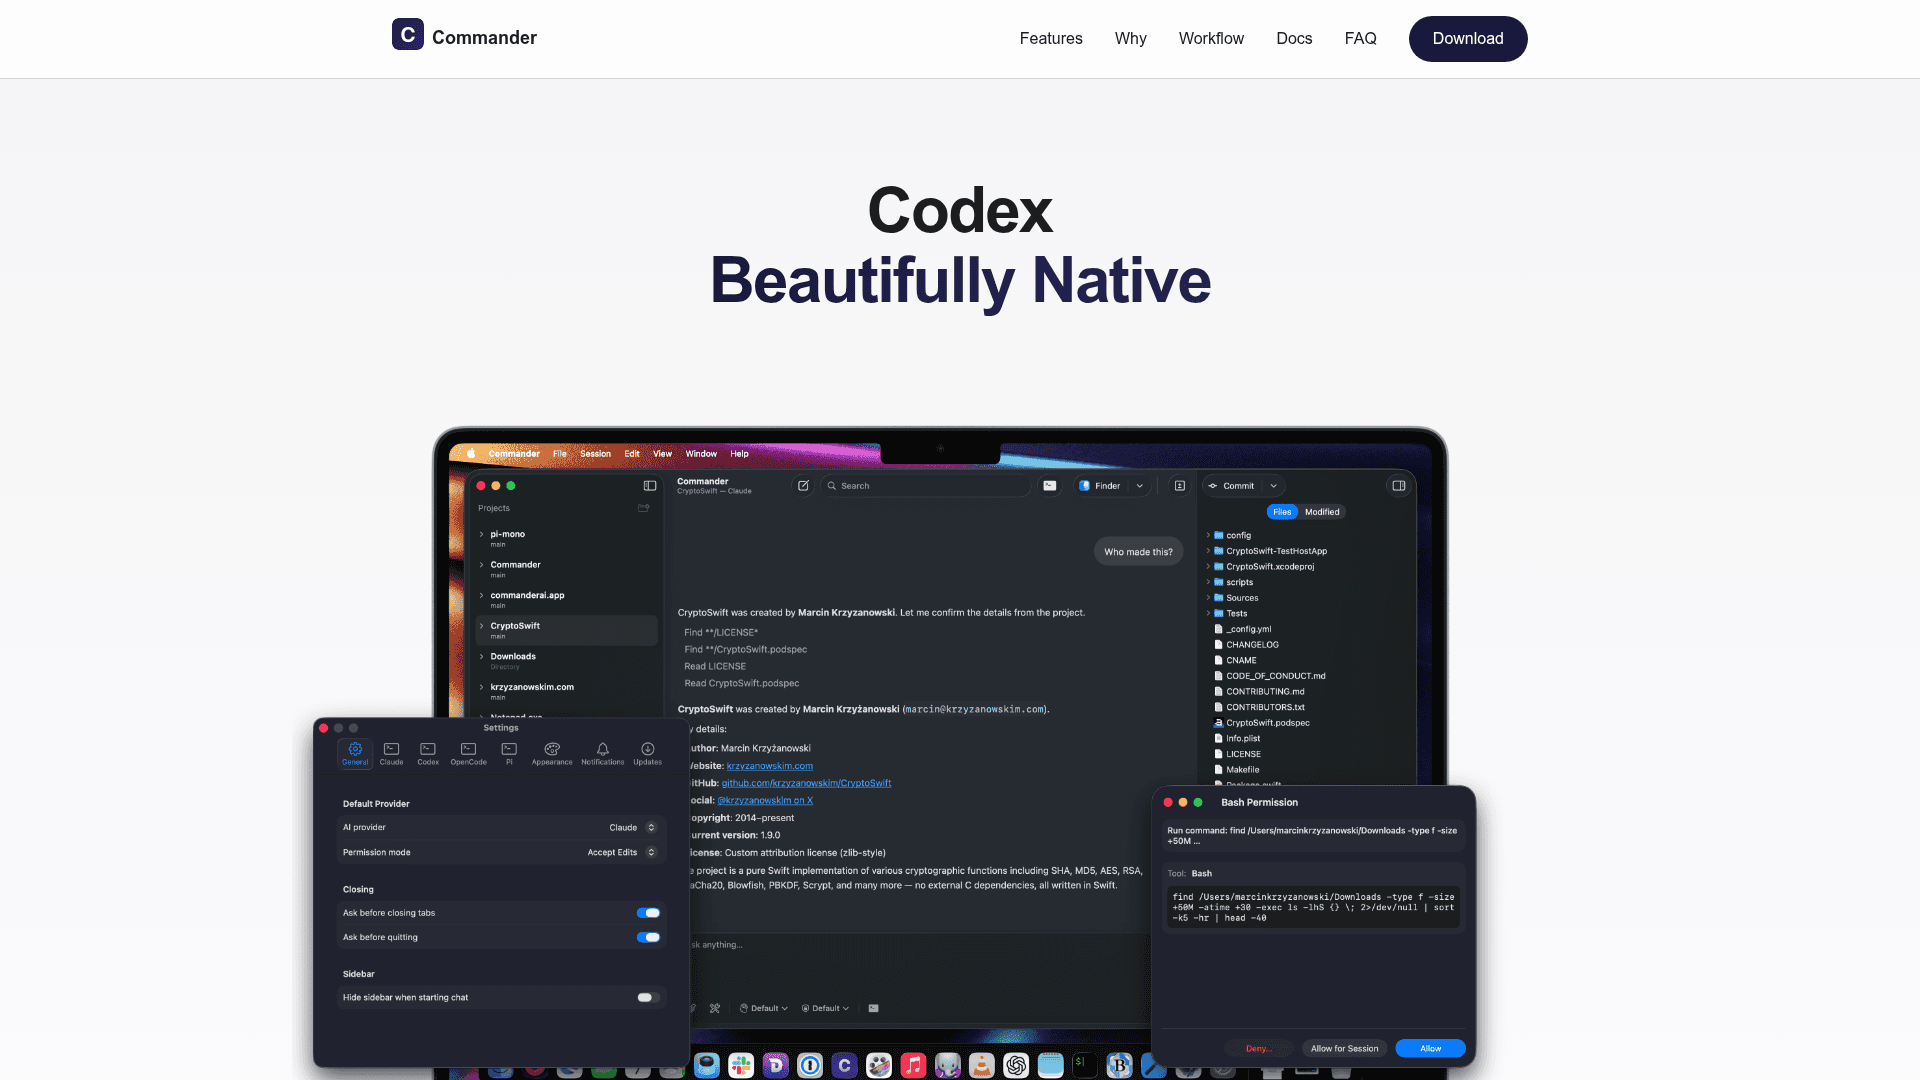Click the Commander logo icon

(x=407, y=35)
